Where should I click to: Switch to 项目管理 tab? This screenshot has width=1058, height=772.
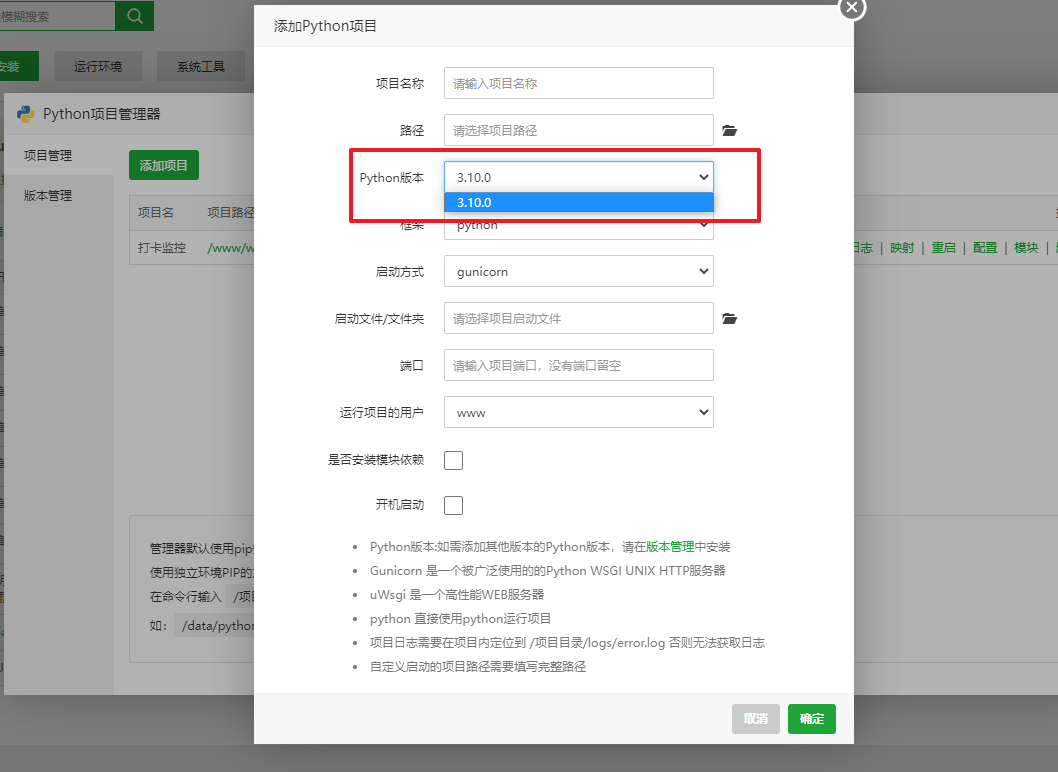[48, 155]
